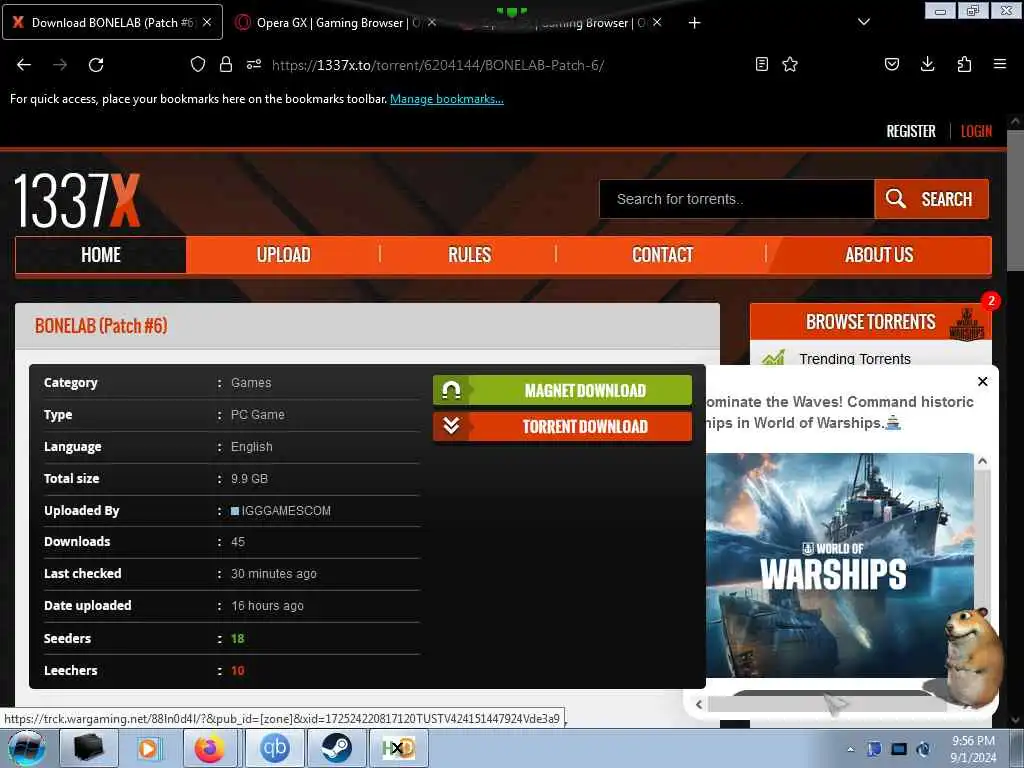Open a new tab with the plus icon
Image resolution: width=1024 pixels, height=768 pixels.
click(x=694, y=23)
